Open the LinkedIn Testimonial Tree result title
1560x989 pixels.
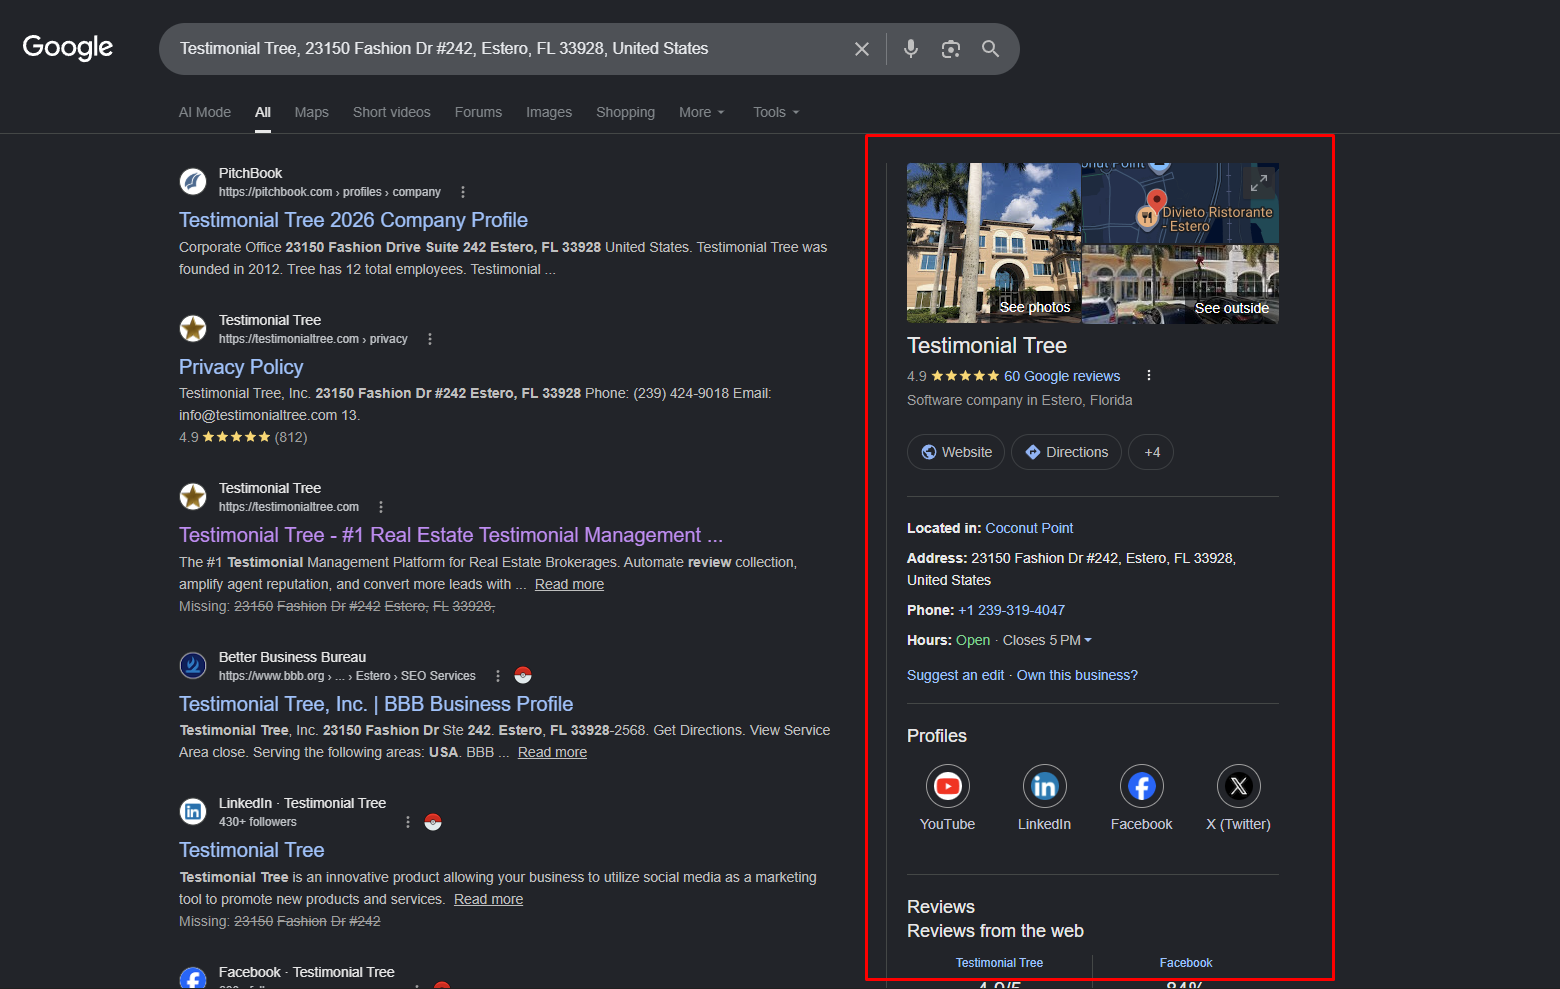coord(252,850)
